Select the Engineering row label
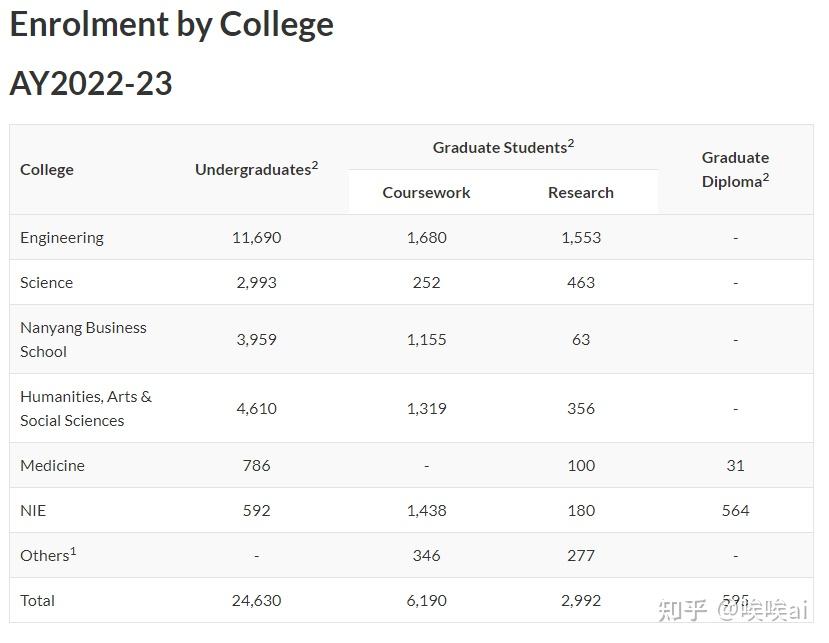829x643 pixels. tap(62, 238)
